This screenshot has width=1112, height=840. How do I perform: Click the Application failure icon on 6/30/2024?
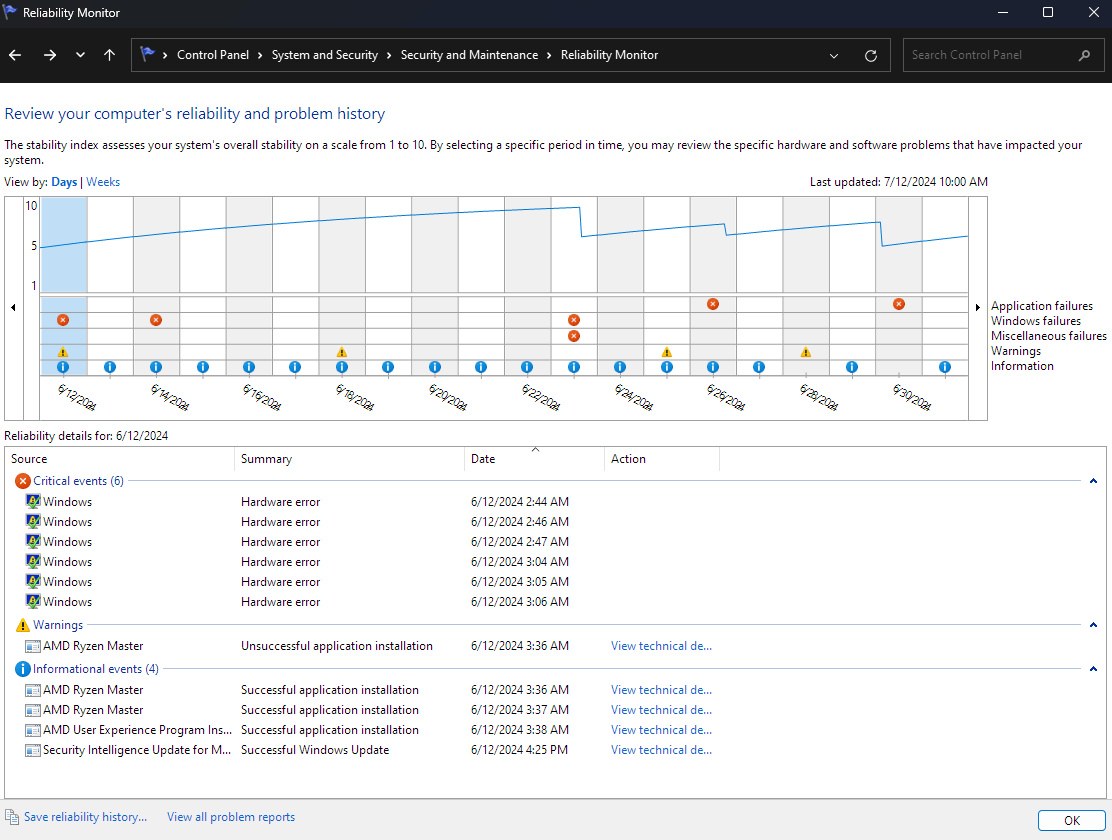coord(899,304)
